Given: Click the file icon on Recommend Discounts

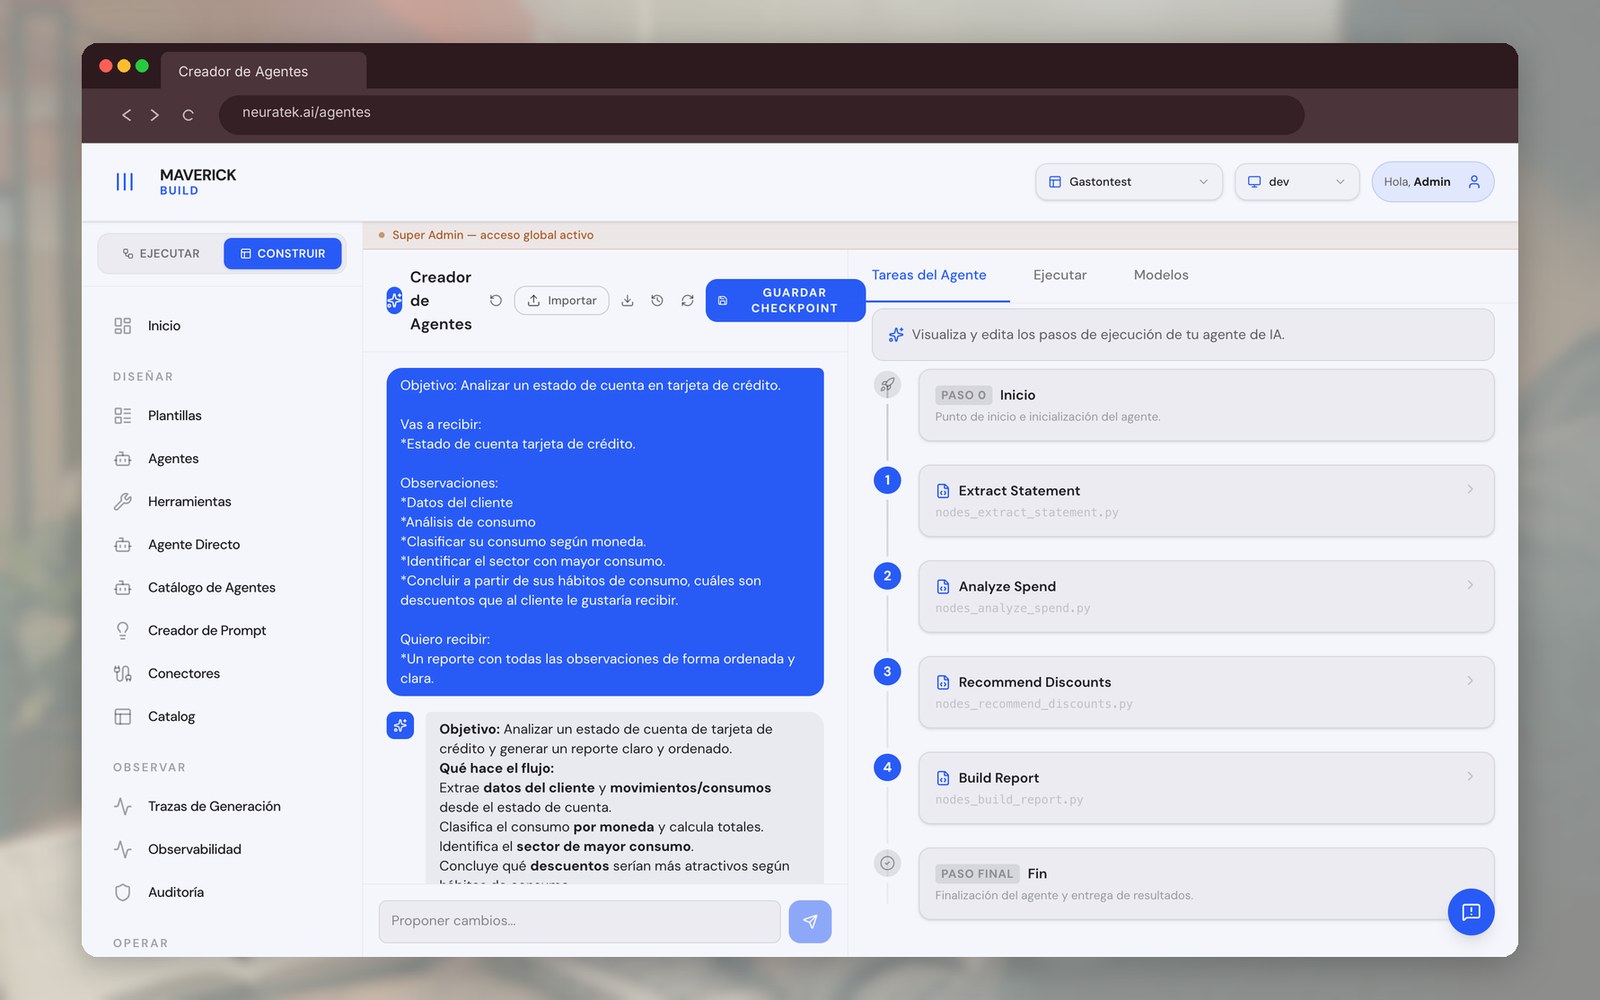Looking at the screenshot, I should [943, 682].
